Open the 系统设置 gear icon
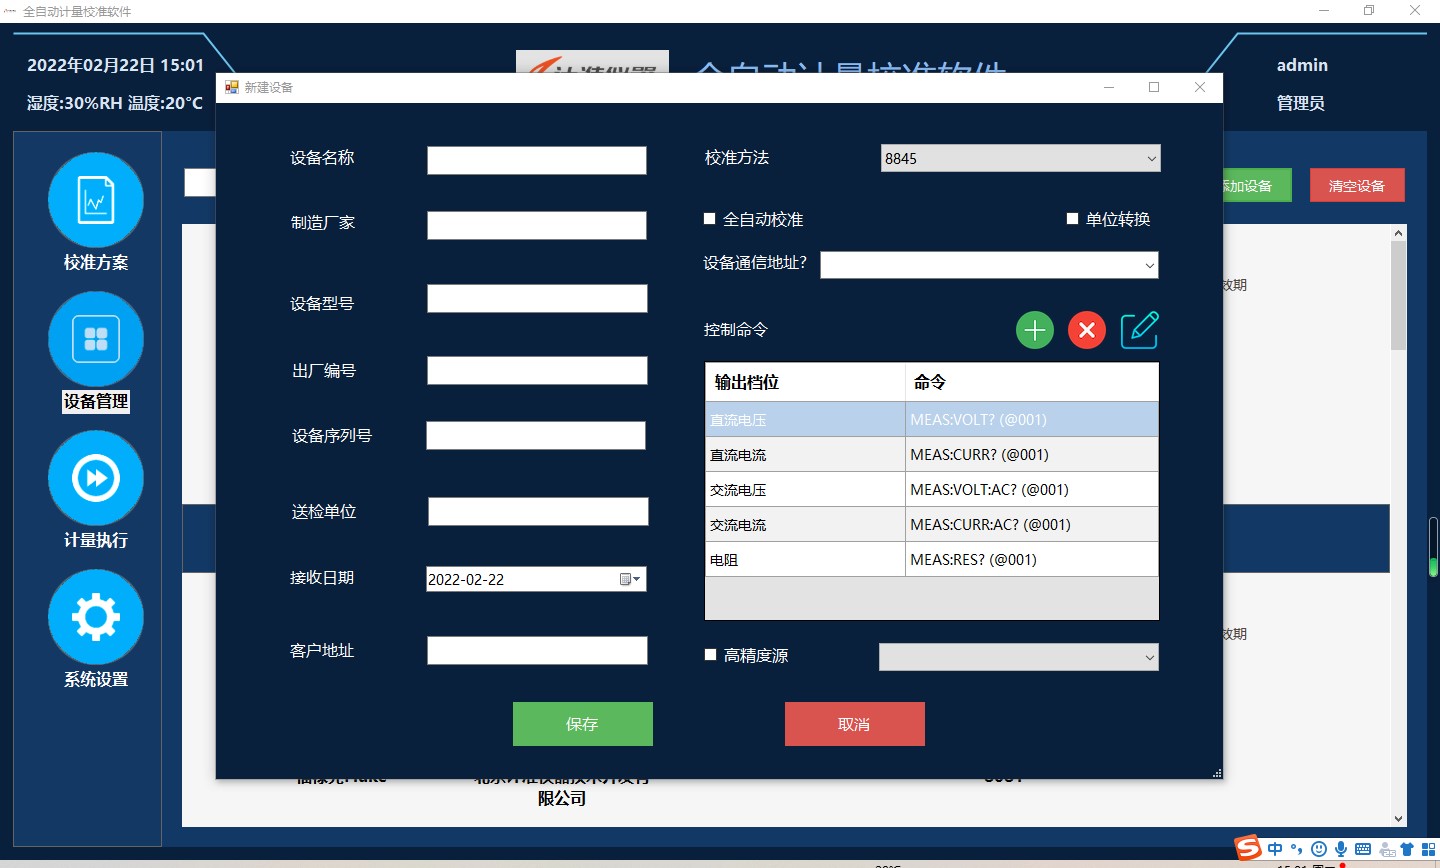 coord(96,617)
